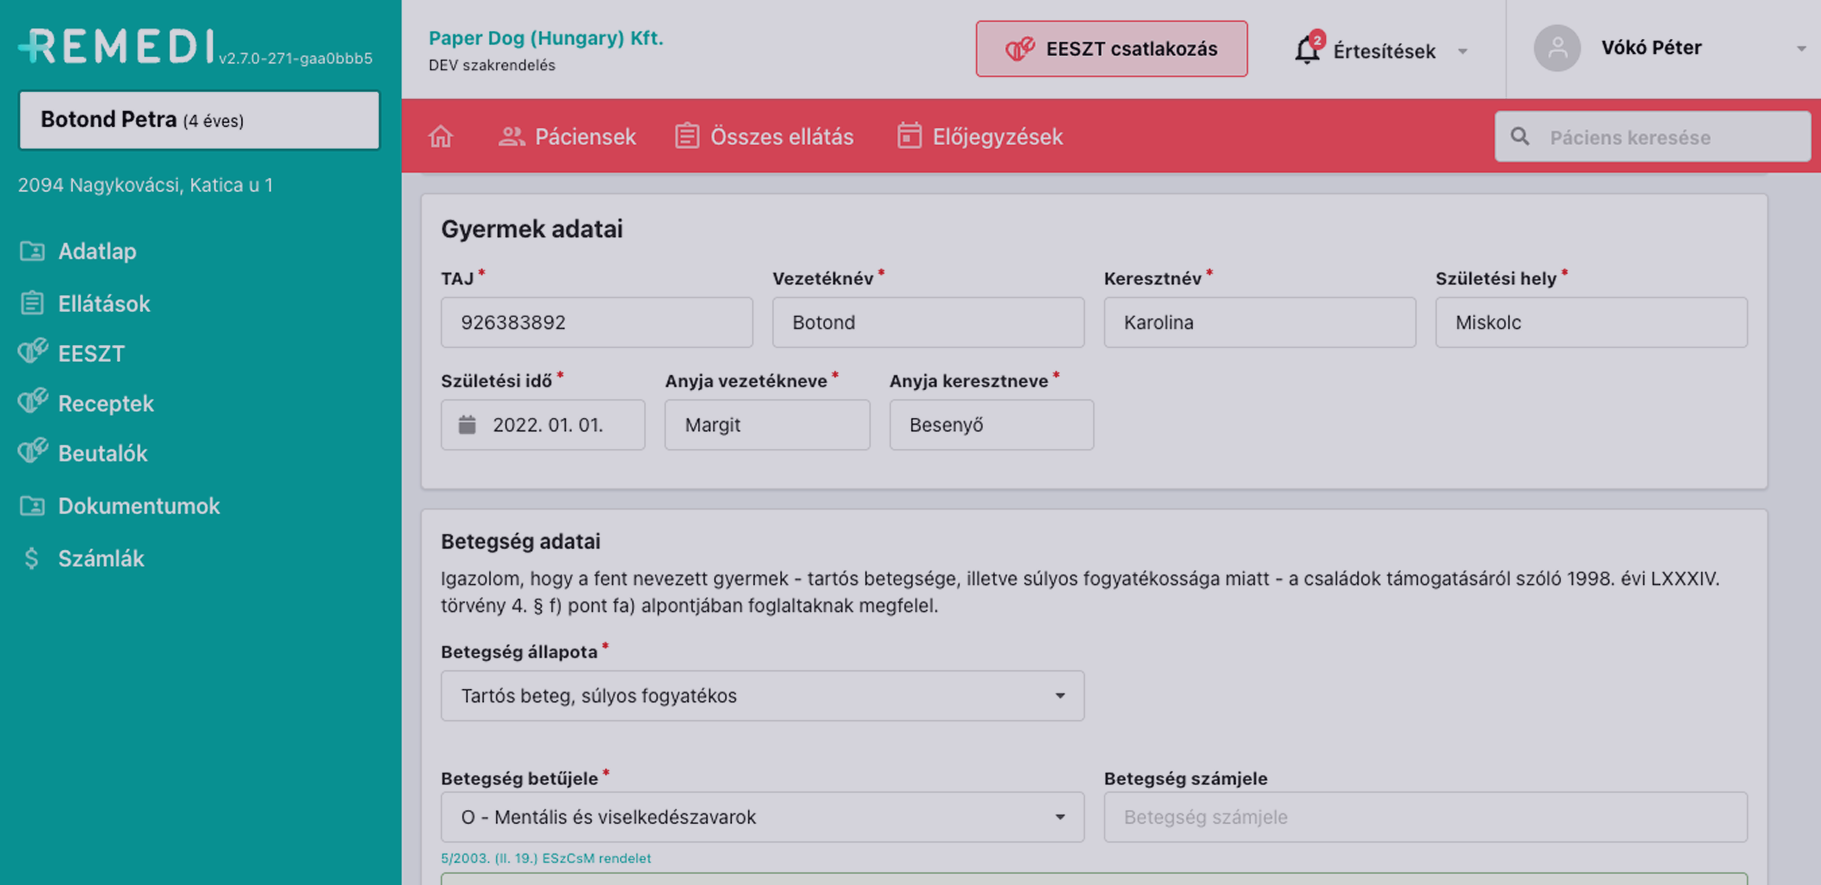Select Receptek in the sidebar
This screenshot has width=1821, height=885.
pos(106,403)
